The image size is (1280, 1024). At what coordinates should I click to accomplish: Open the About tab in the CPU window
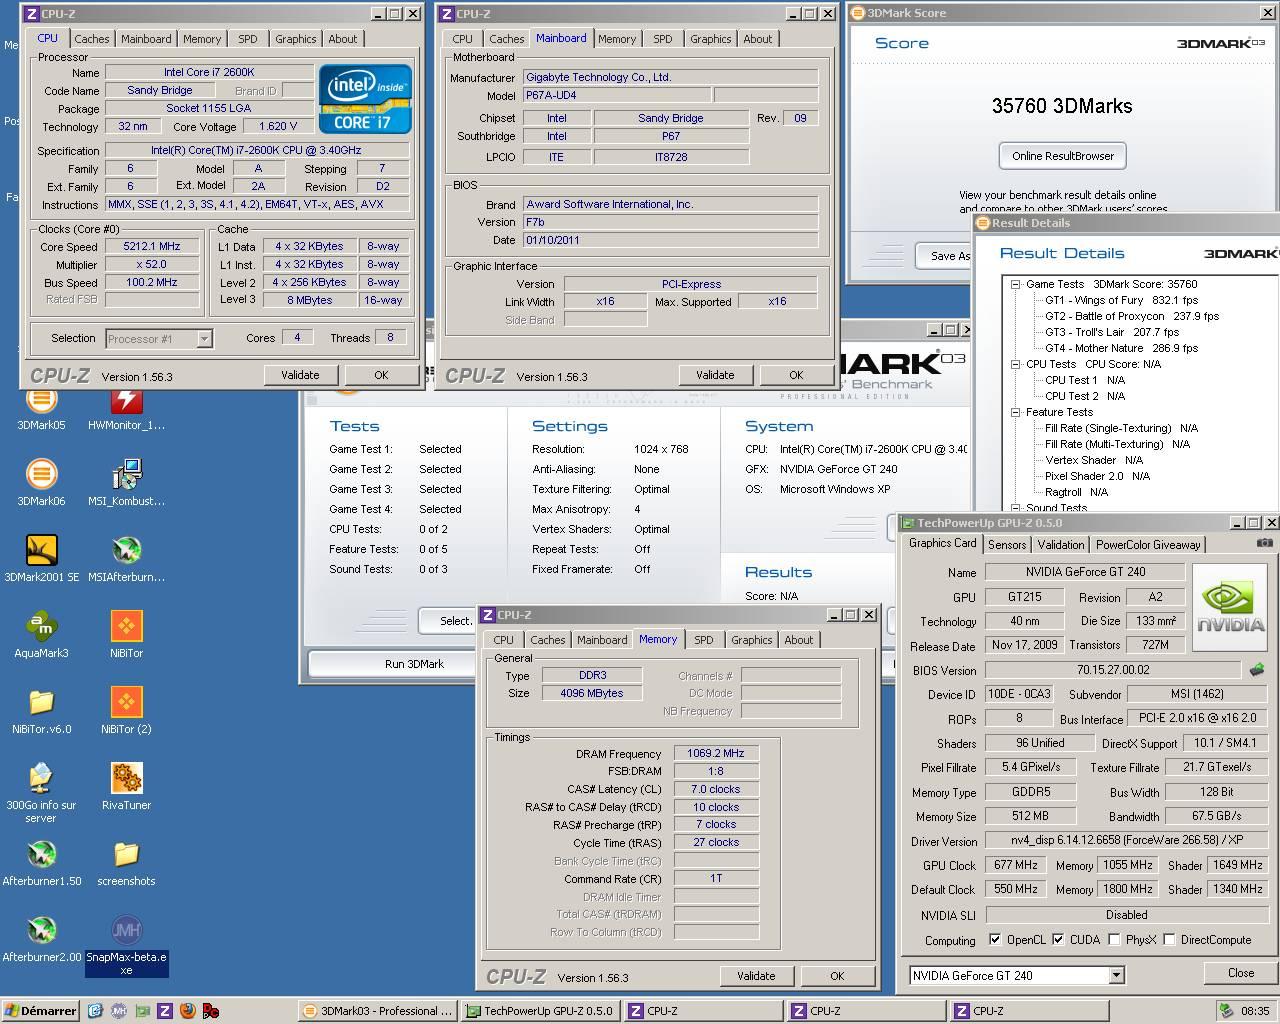point(343,39)
